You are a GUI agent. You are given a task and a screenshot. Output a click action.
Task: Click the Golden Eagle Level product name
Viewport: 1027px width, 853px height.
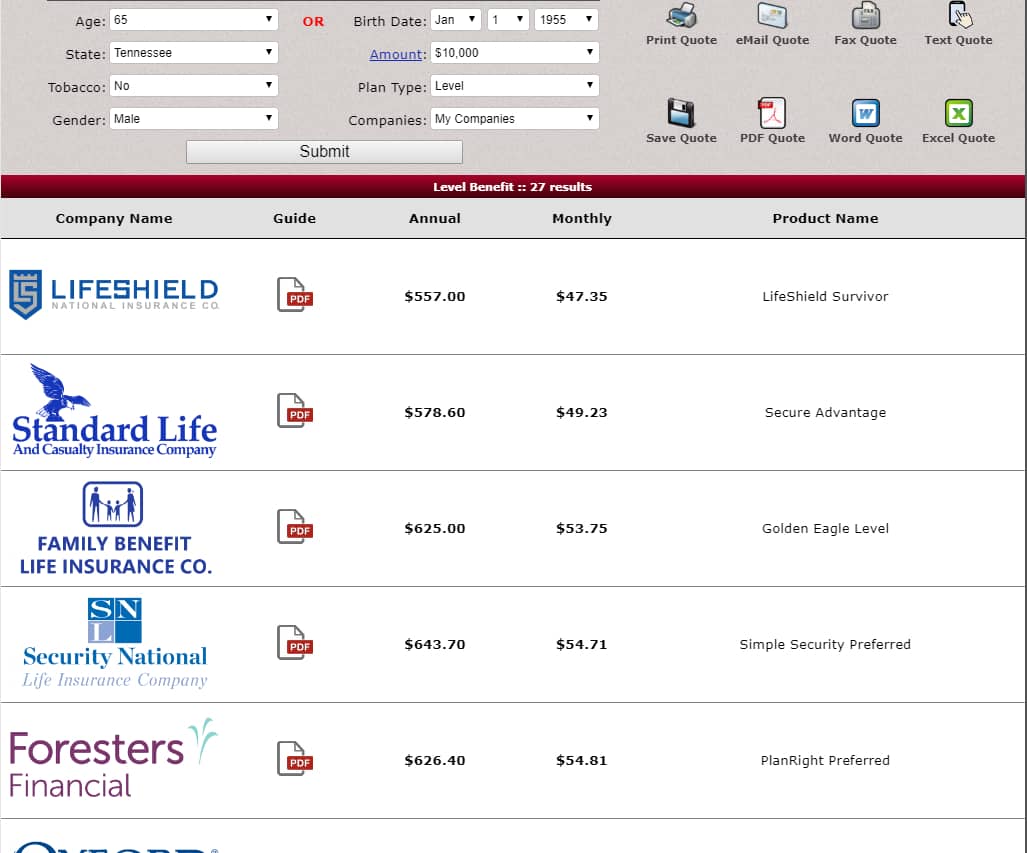coord(825,528)
